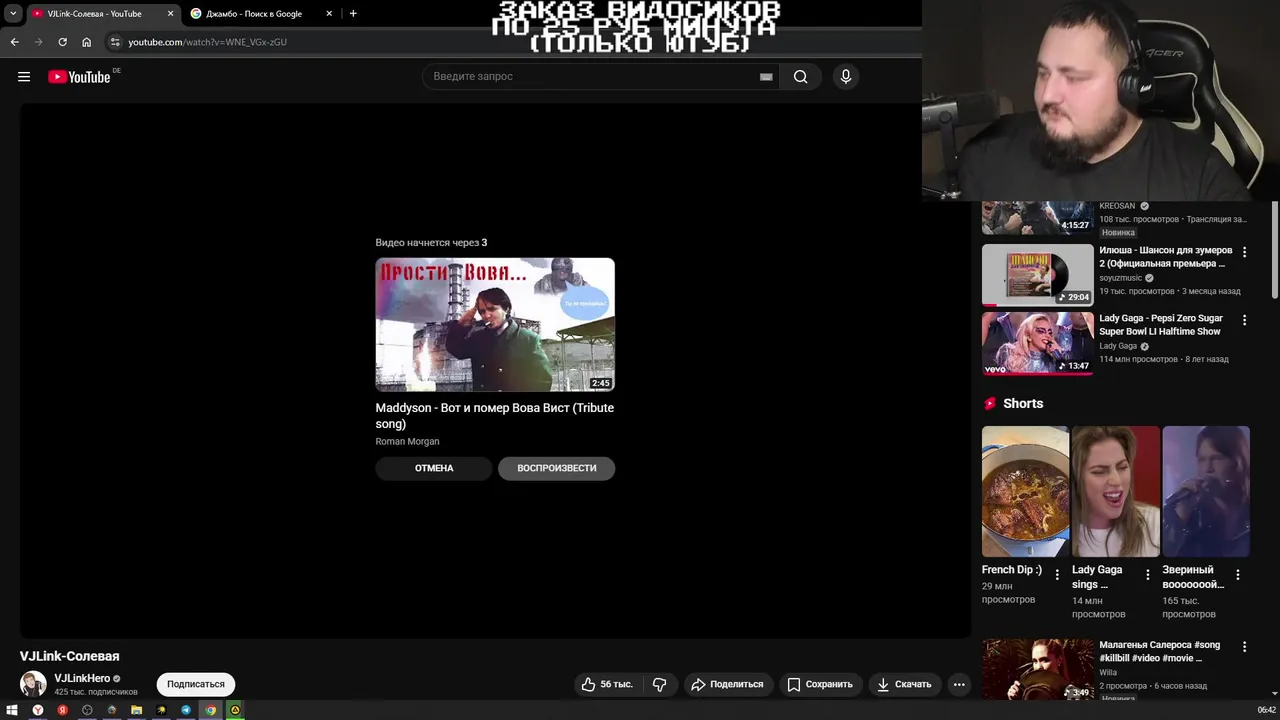This screenshot has height=720, width=1280.
Task: Click ВОСПРОИЗВЕСТИ to play next video
Action: (x=556, y=468)
